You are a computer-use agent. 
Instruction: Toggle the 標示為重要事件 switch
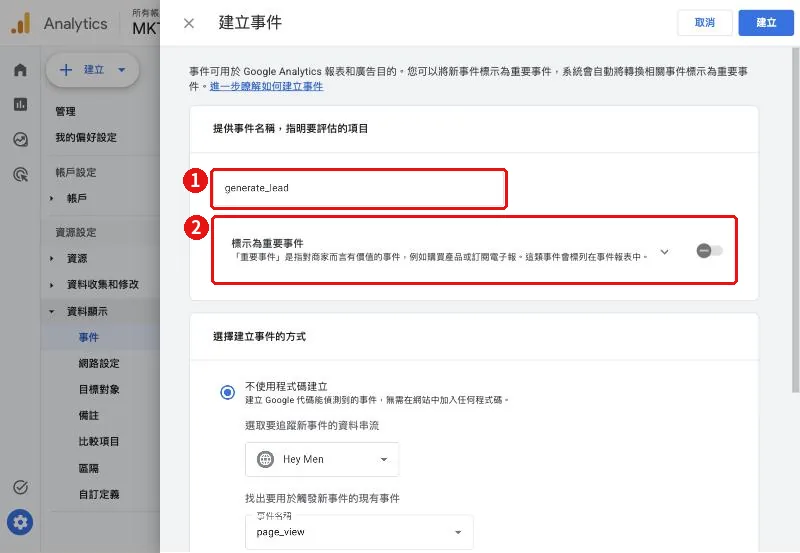(x=709, y=250)
